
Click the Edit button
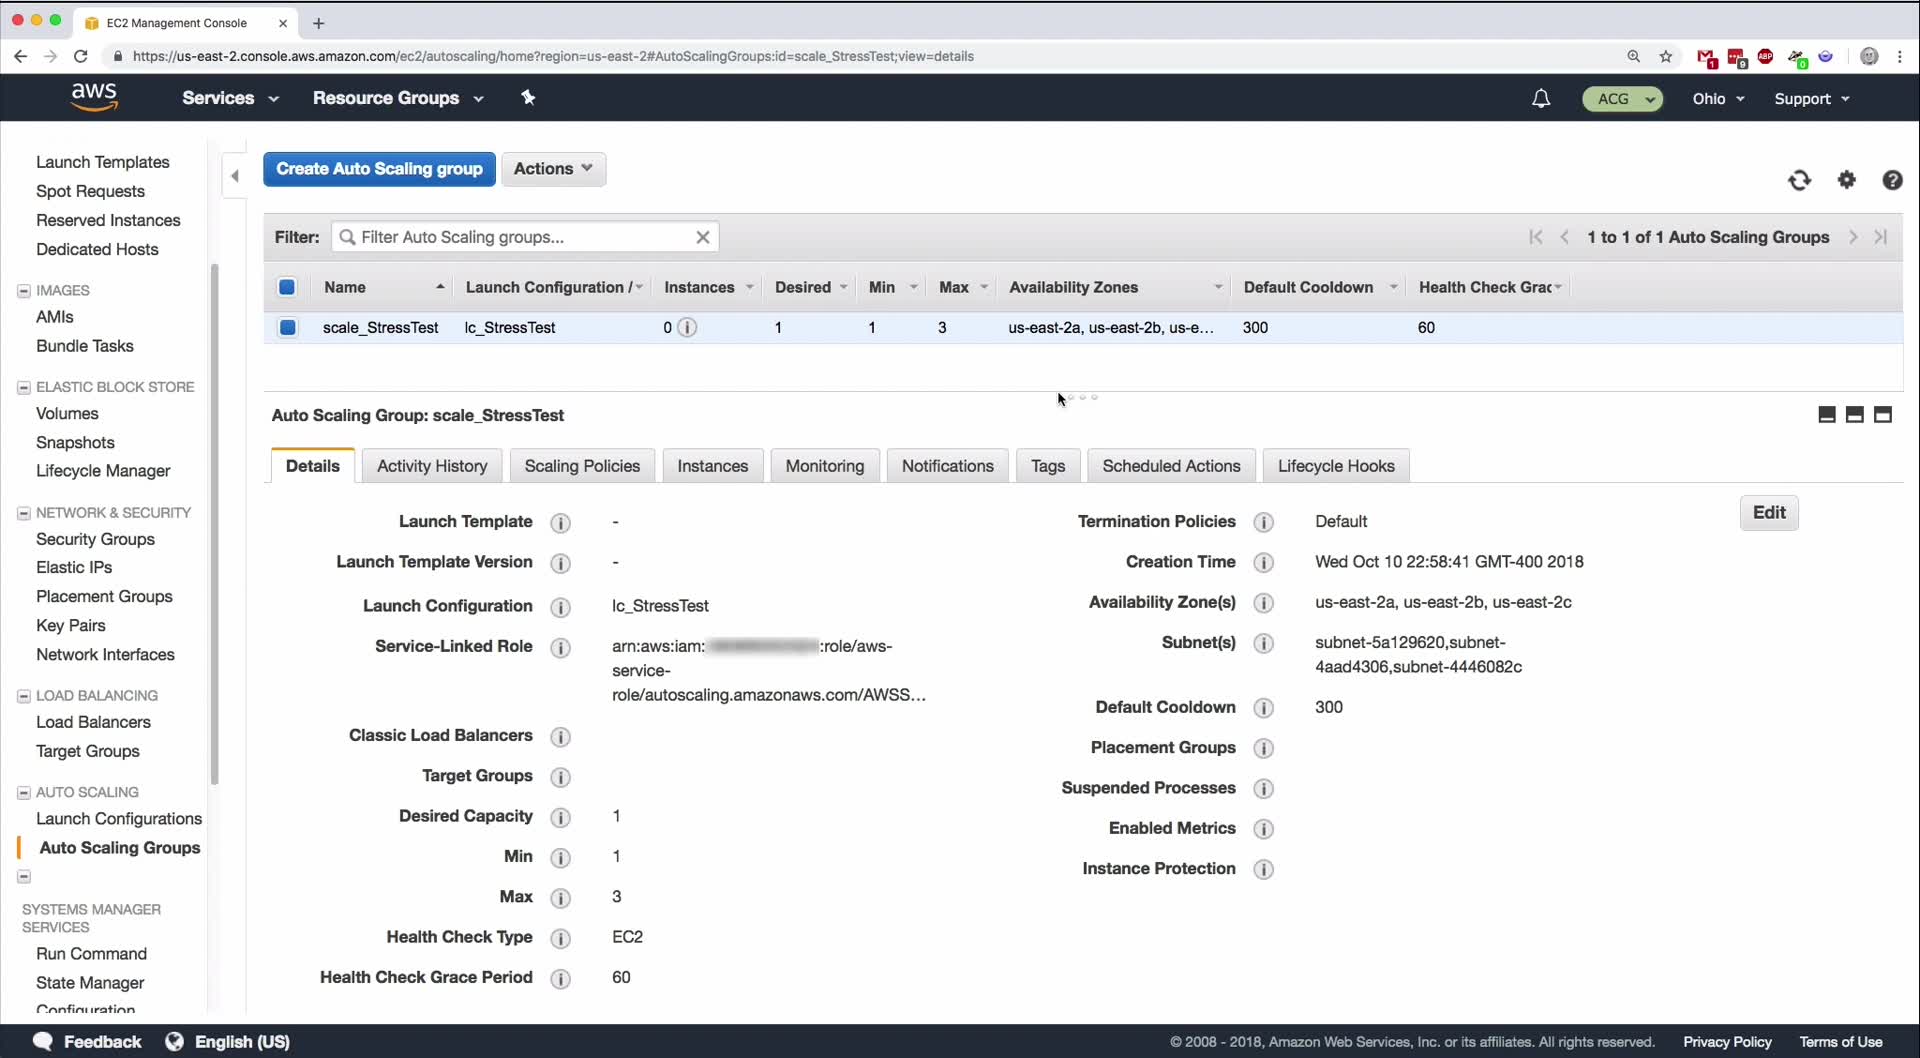coord(1769,513)
